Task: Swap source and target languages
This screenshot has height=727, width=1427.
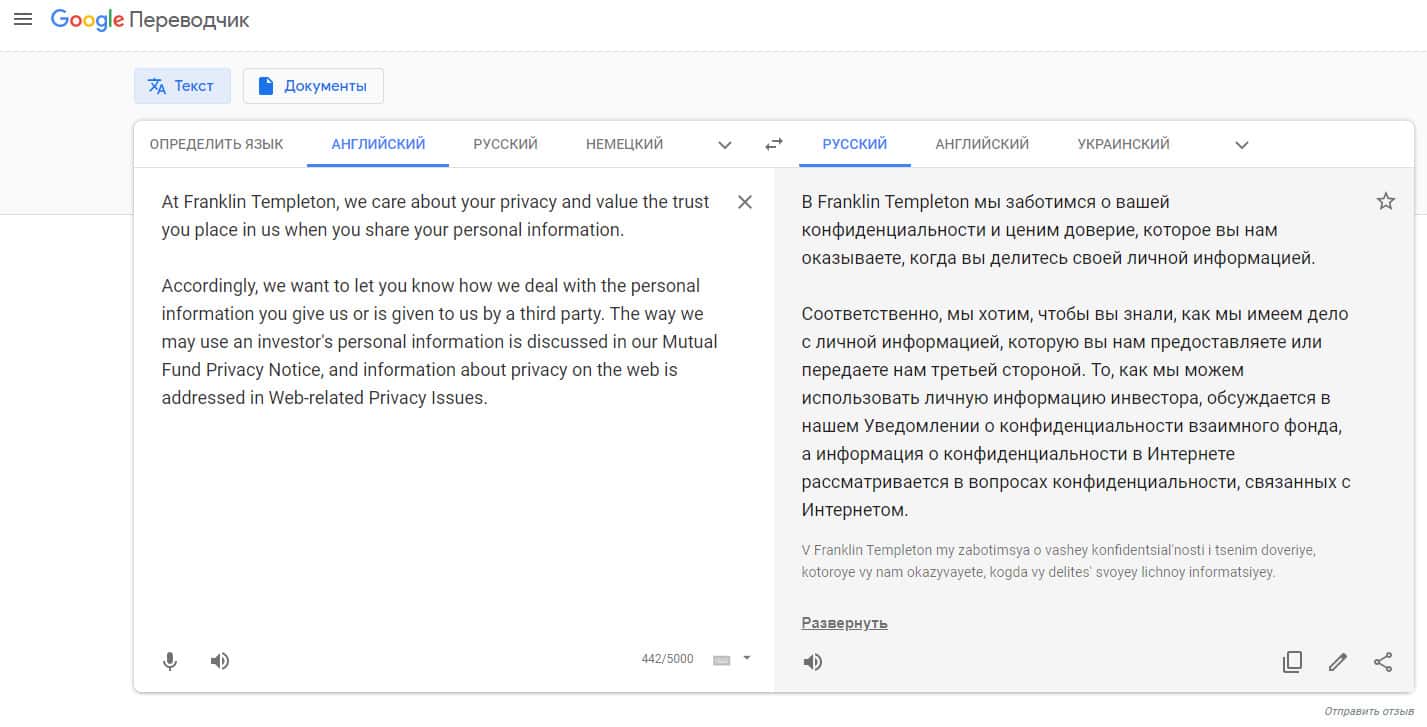Action: point(773,144)
